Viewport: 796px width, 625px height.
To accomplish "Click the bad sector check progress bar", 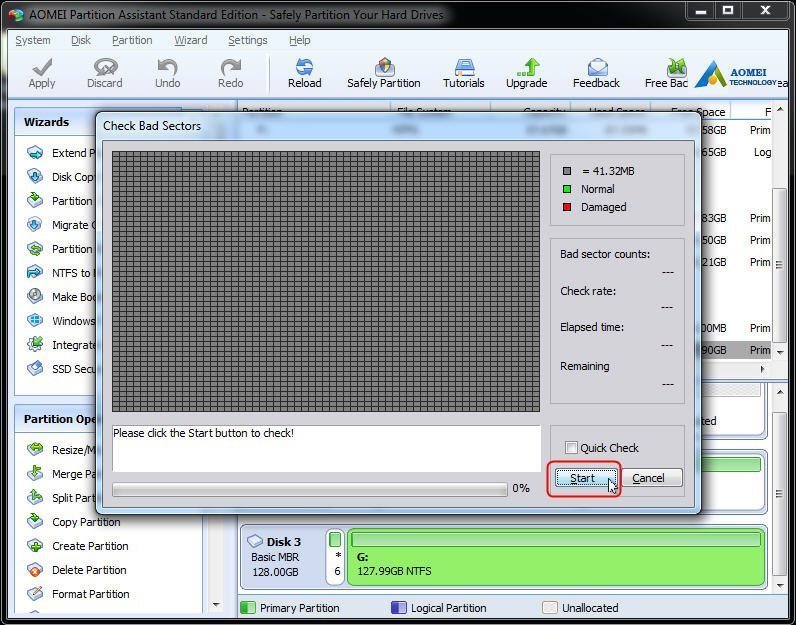I will pos(310,489).
